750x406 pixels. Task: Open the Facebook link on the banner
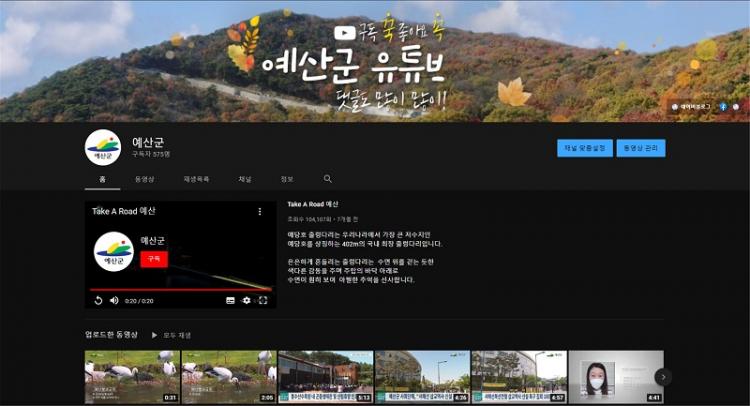coord(722,106)
